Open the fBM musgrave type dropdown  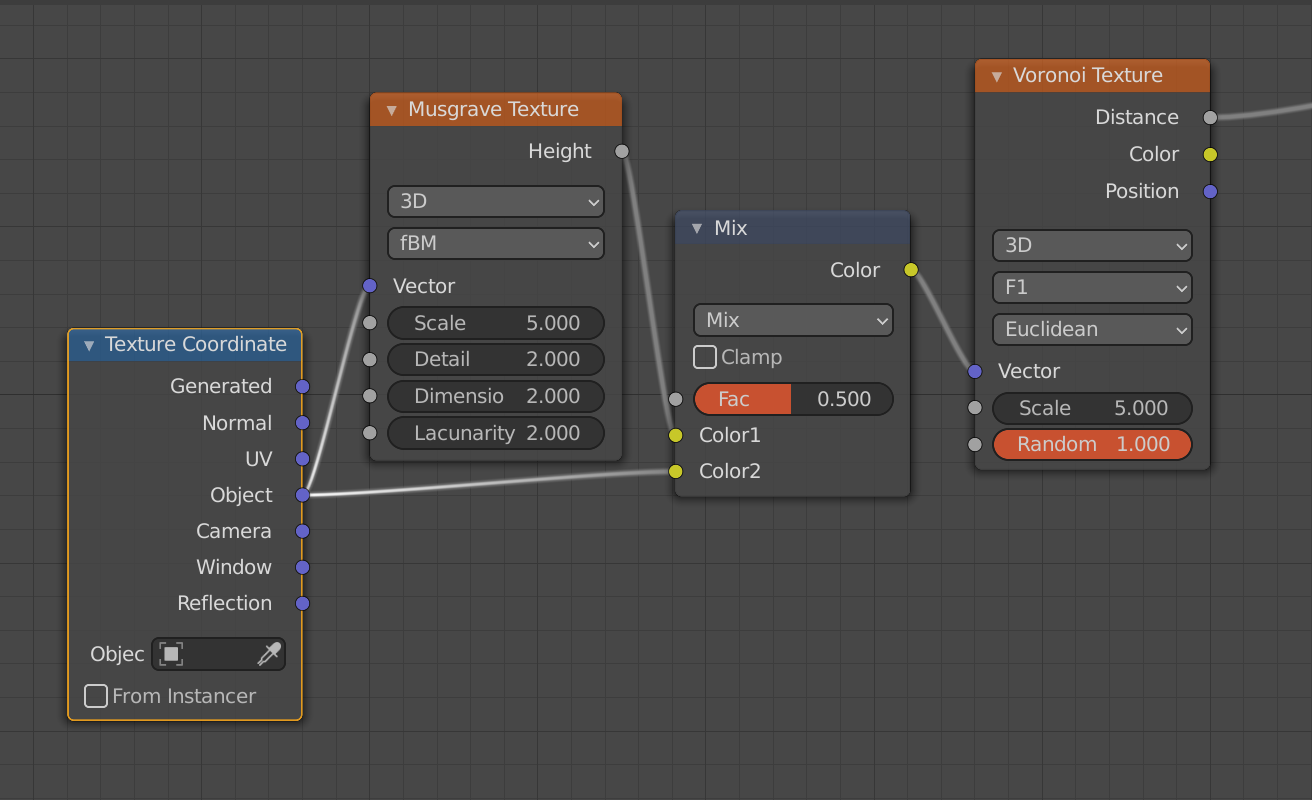click(496, 243)
